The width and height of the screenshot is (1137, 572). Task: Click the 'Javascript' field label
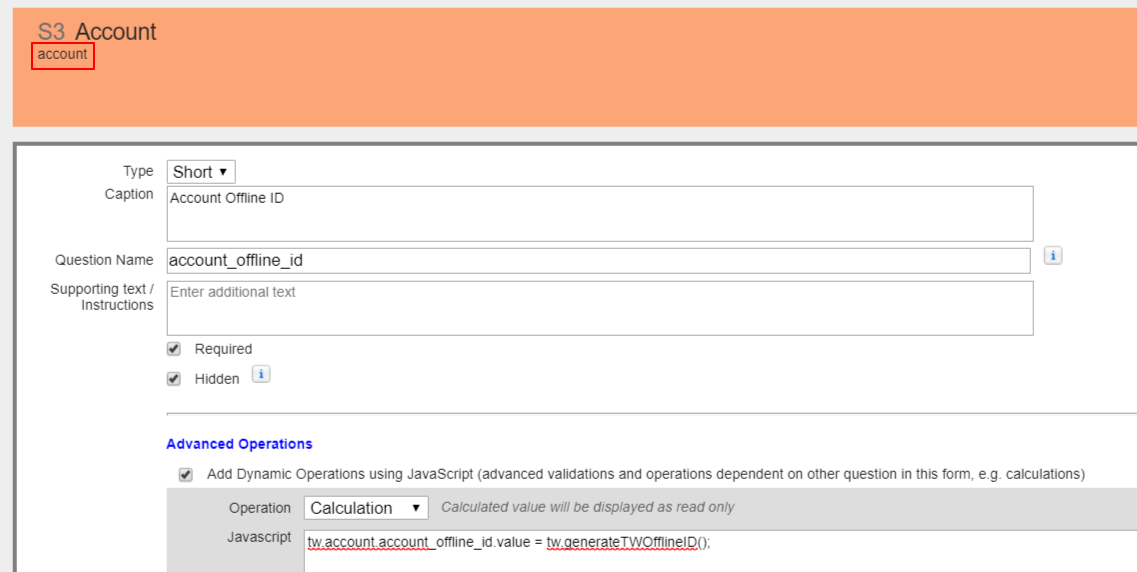259,537
